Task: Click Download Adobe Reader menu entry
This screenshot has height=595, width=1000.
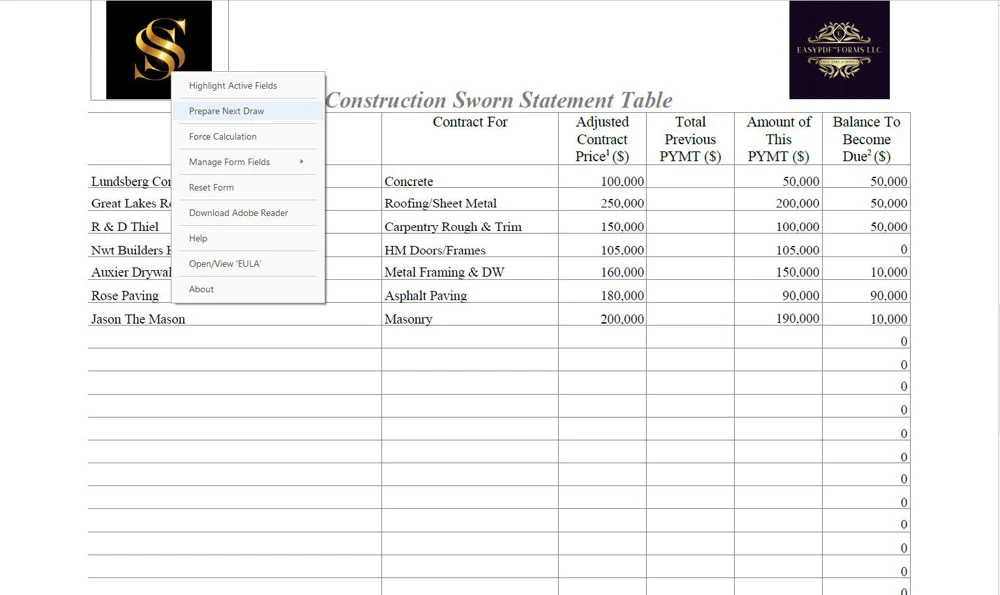Action: click(x=237, y=213)
